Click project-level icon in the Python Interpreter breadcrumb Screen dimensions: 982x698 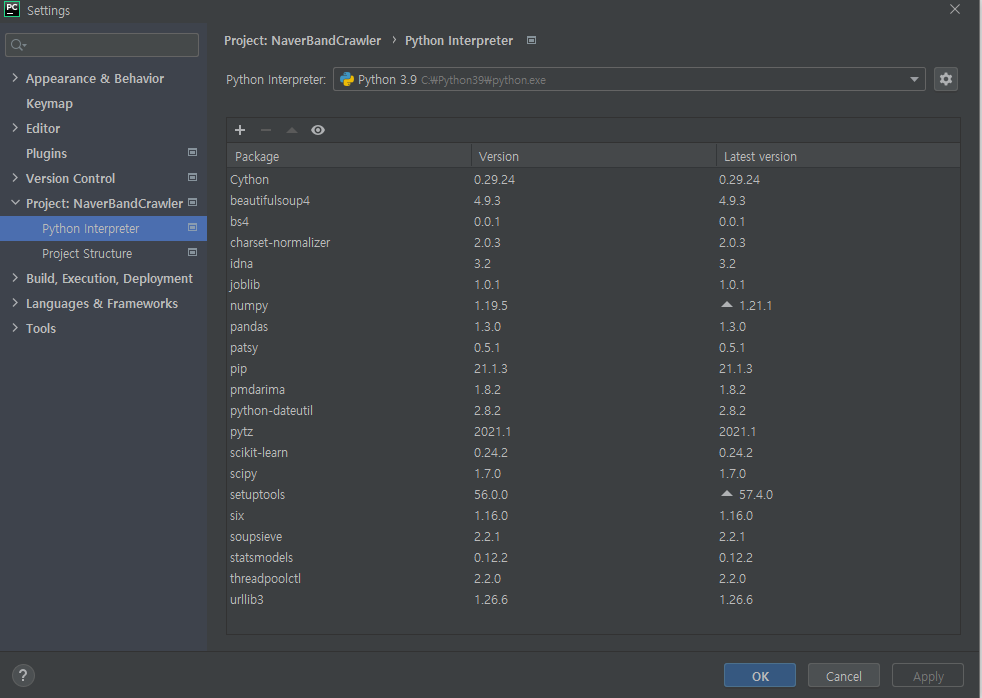coord(531,41)
